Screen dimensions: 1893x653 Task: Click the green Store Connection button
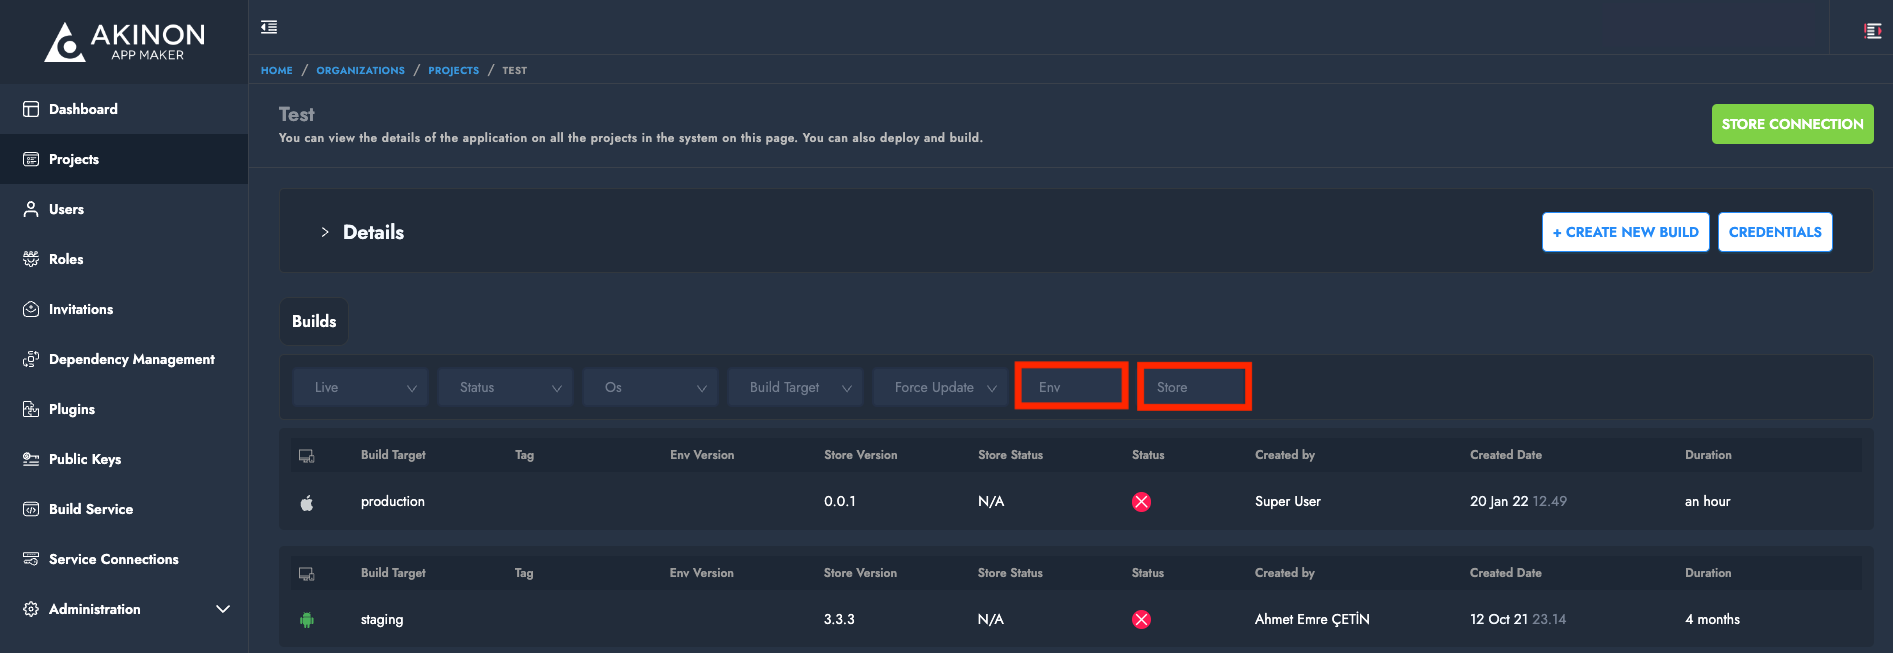pyautogui.click(x=1792, y=124)
